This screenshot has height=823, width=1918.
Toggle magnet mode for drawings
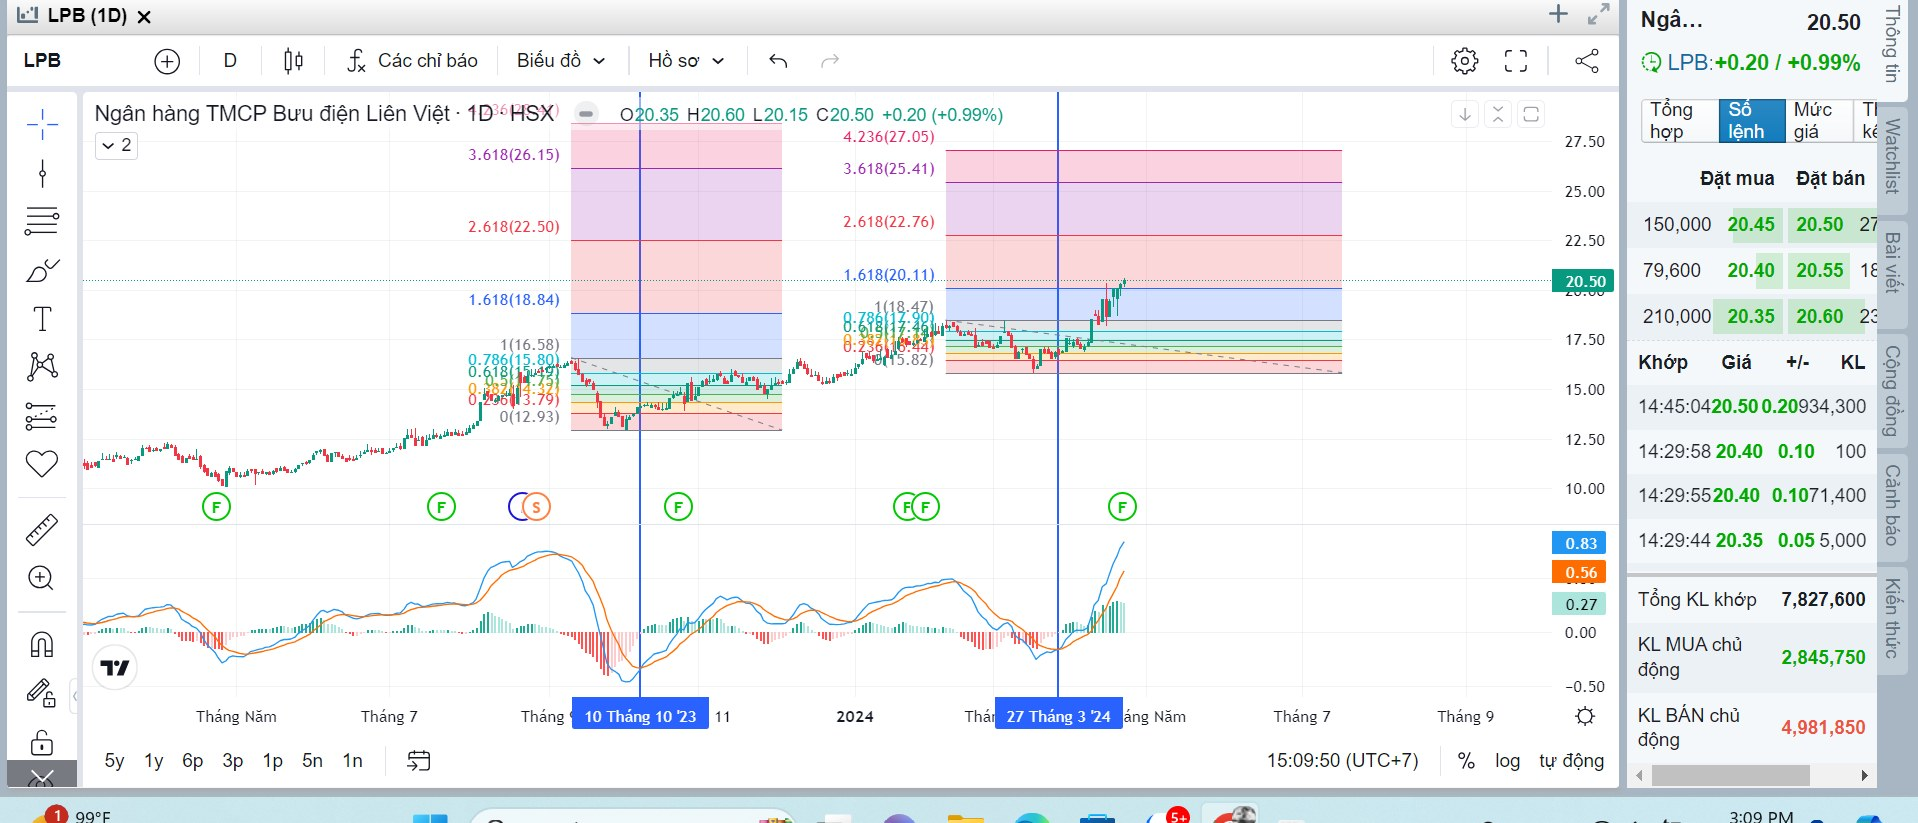point(42,644)
